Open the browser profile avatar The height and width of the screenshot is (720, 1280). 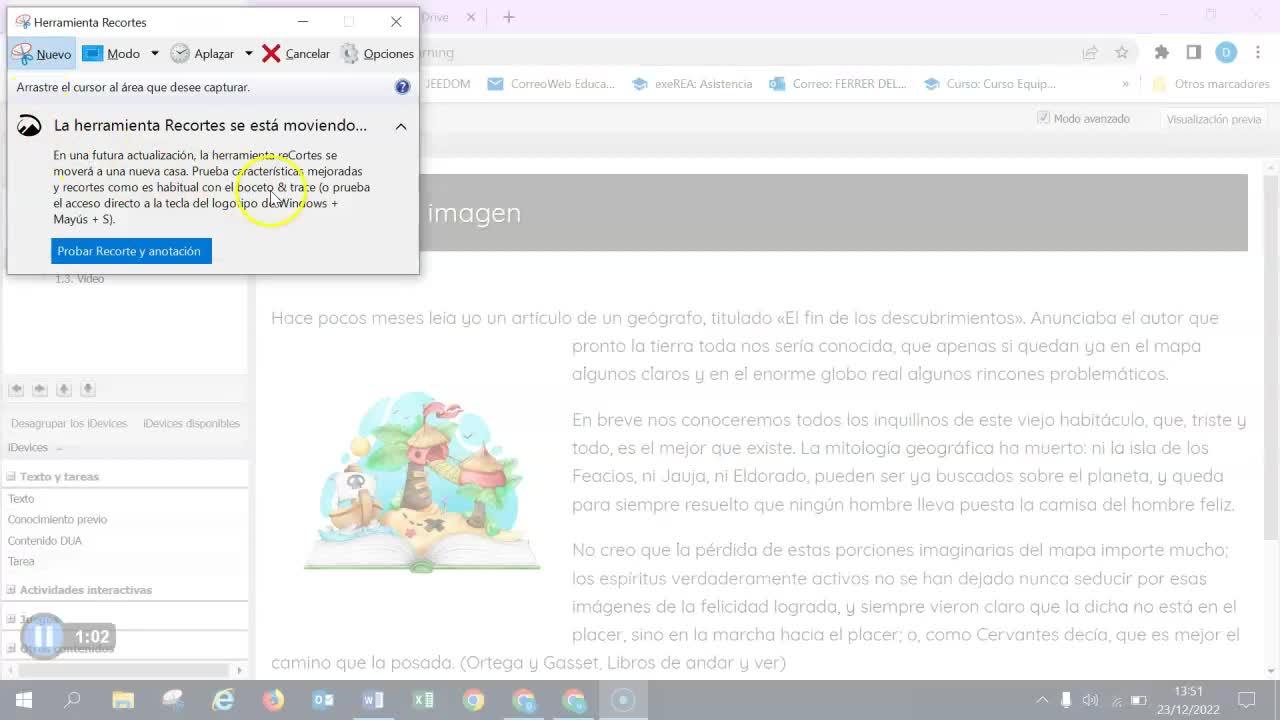(1227, 53)
